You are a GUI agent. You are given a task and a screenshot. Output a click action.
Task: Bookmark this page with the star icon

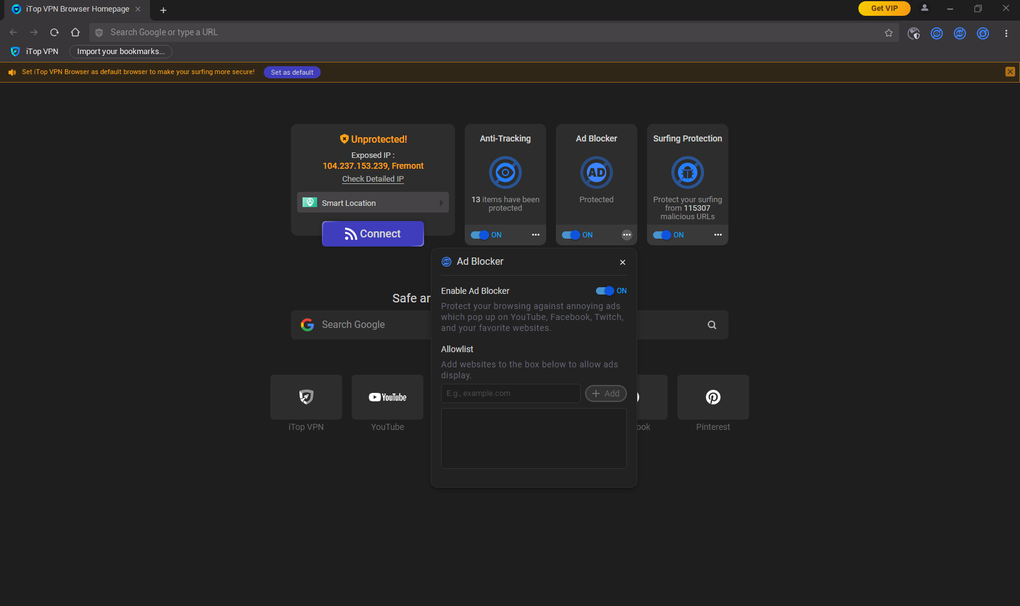pos(889,33)
